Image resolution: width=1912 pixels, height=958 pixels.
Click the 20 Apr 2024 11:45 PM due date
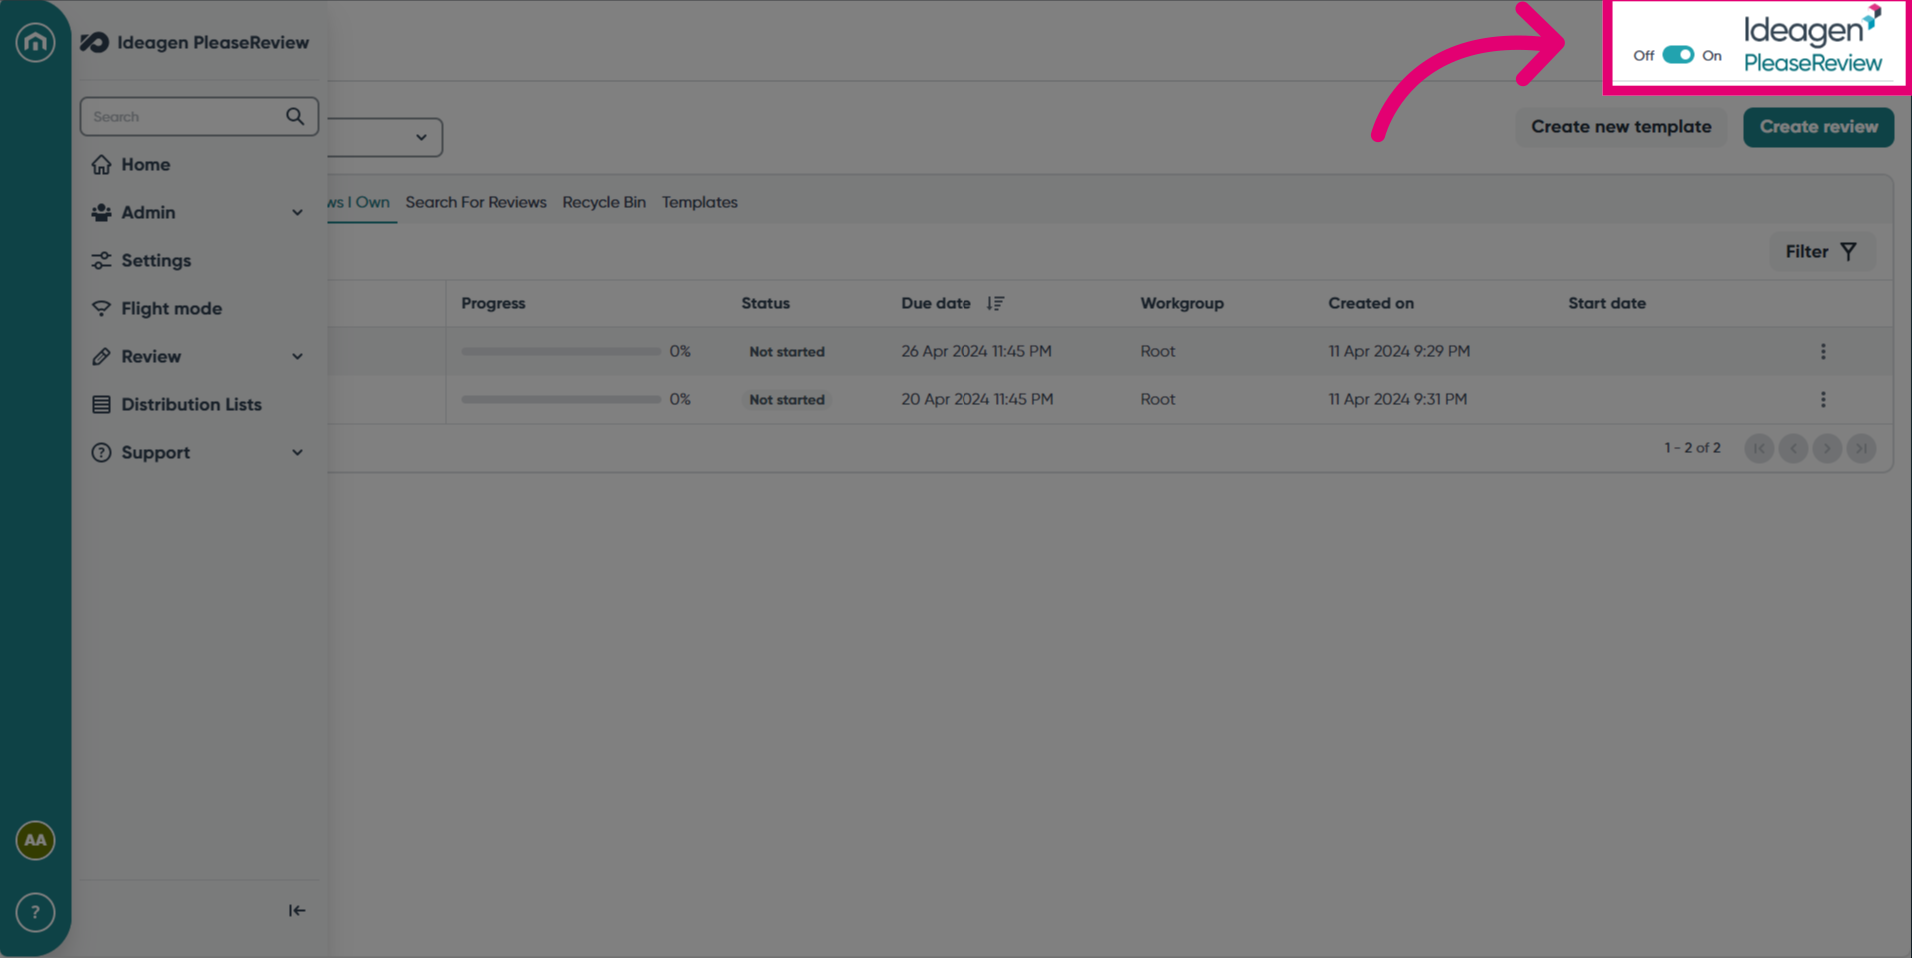977,399
